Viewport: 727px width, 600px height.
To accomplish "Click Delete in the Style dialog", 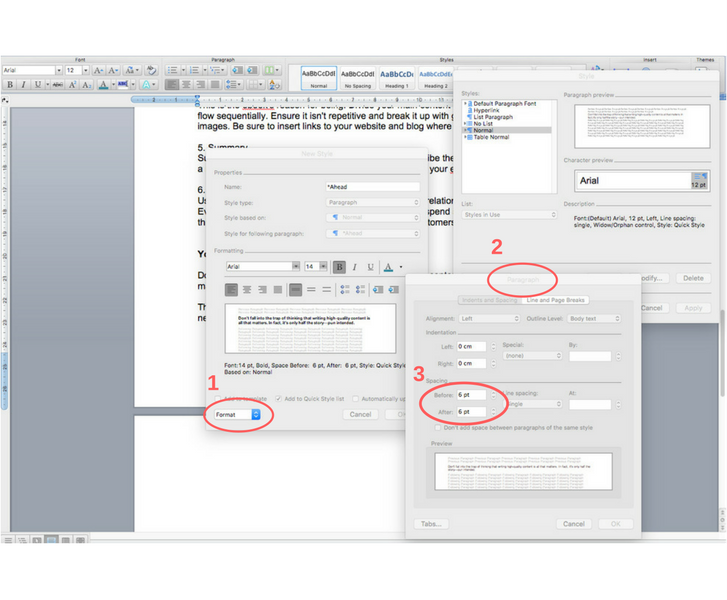I will click(693, 278).
